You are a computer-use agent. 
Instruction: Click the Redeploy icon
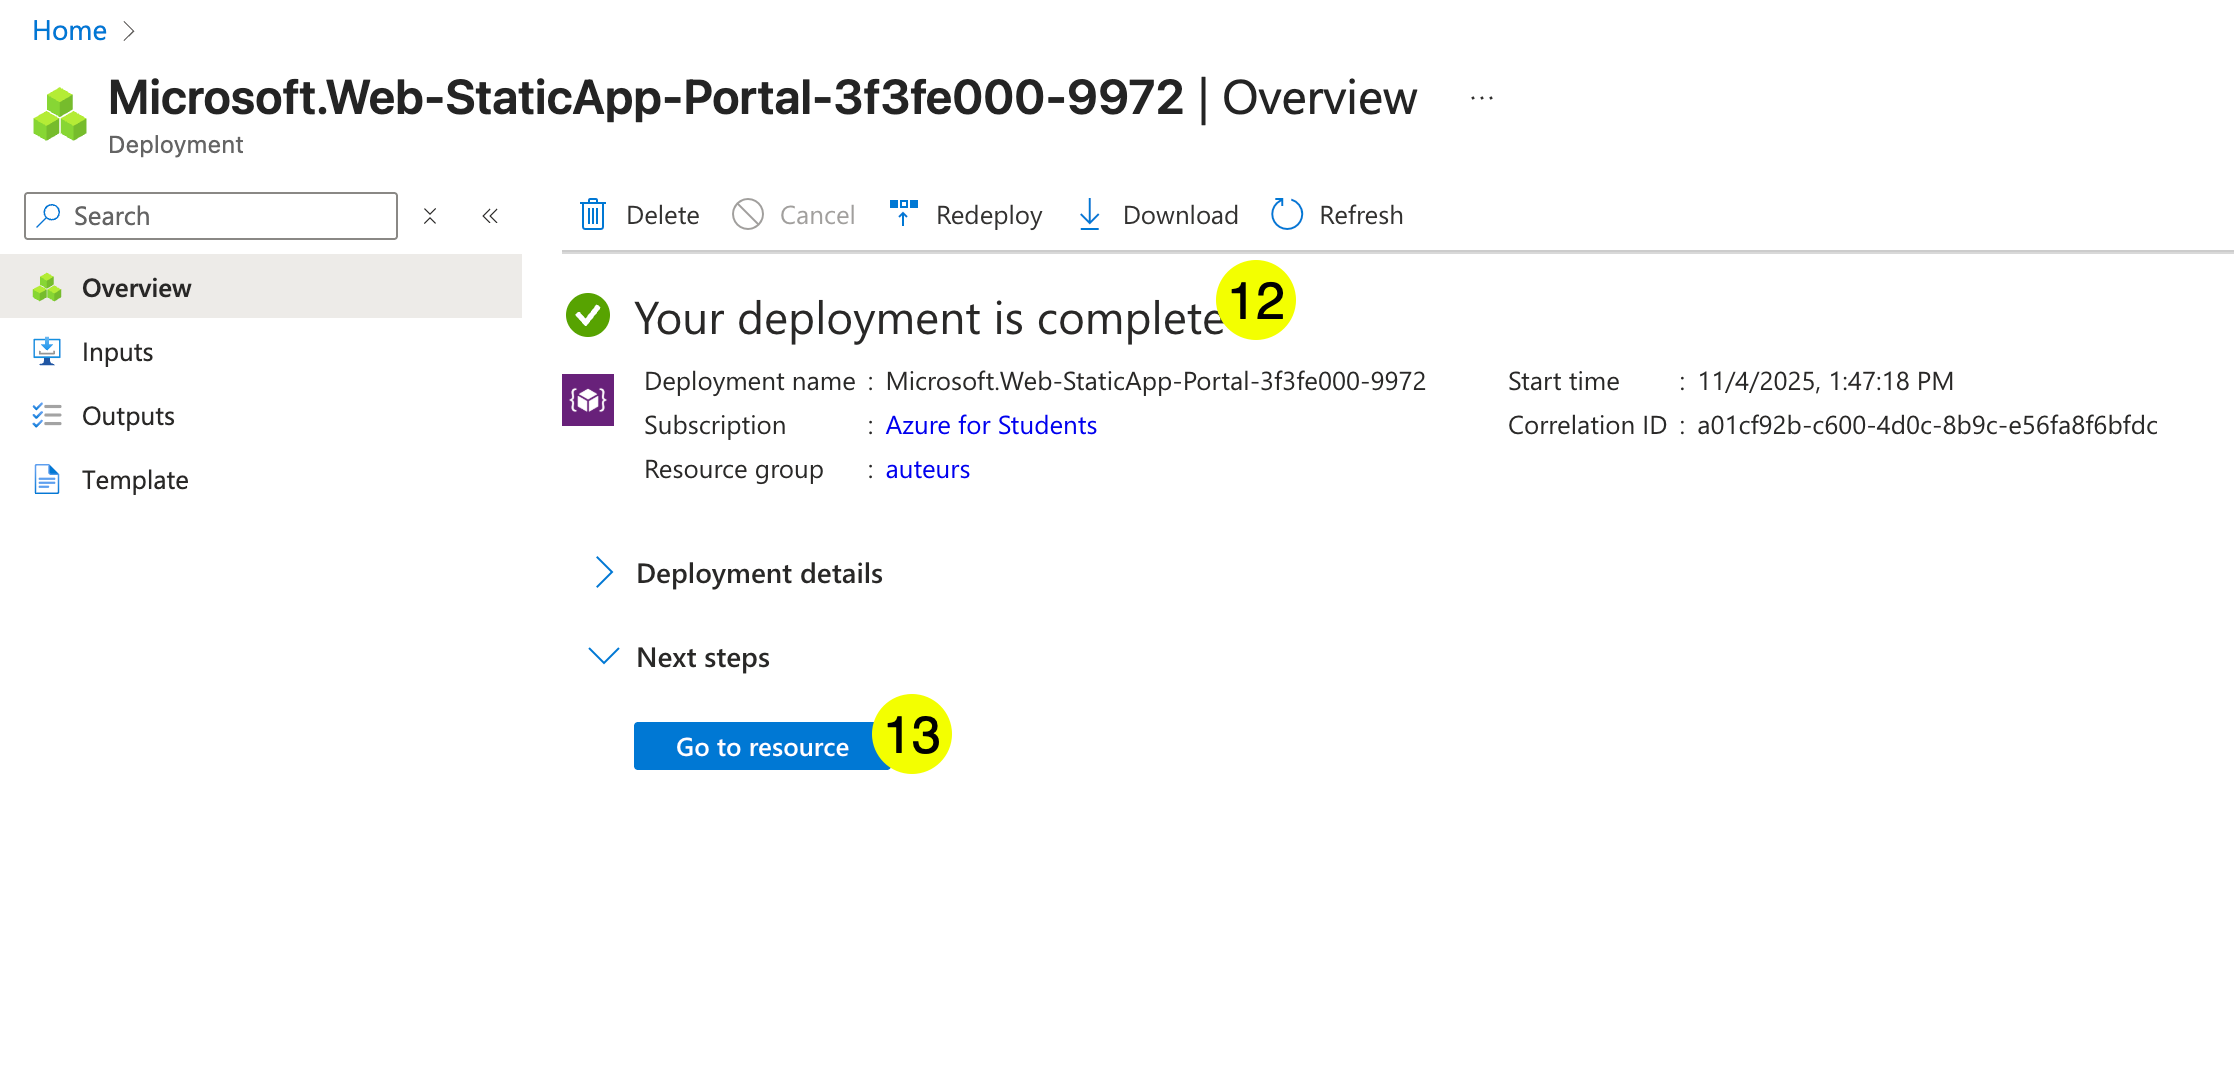[903, 214]
